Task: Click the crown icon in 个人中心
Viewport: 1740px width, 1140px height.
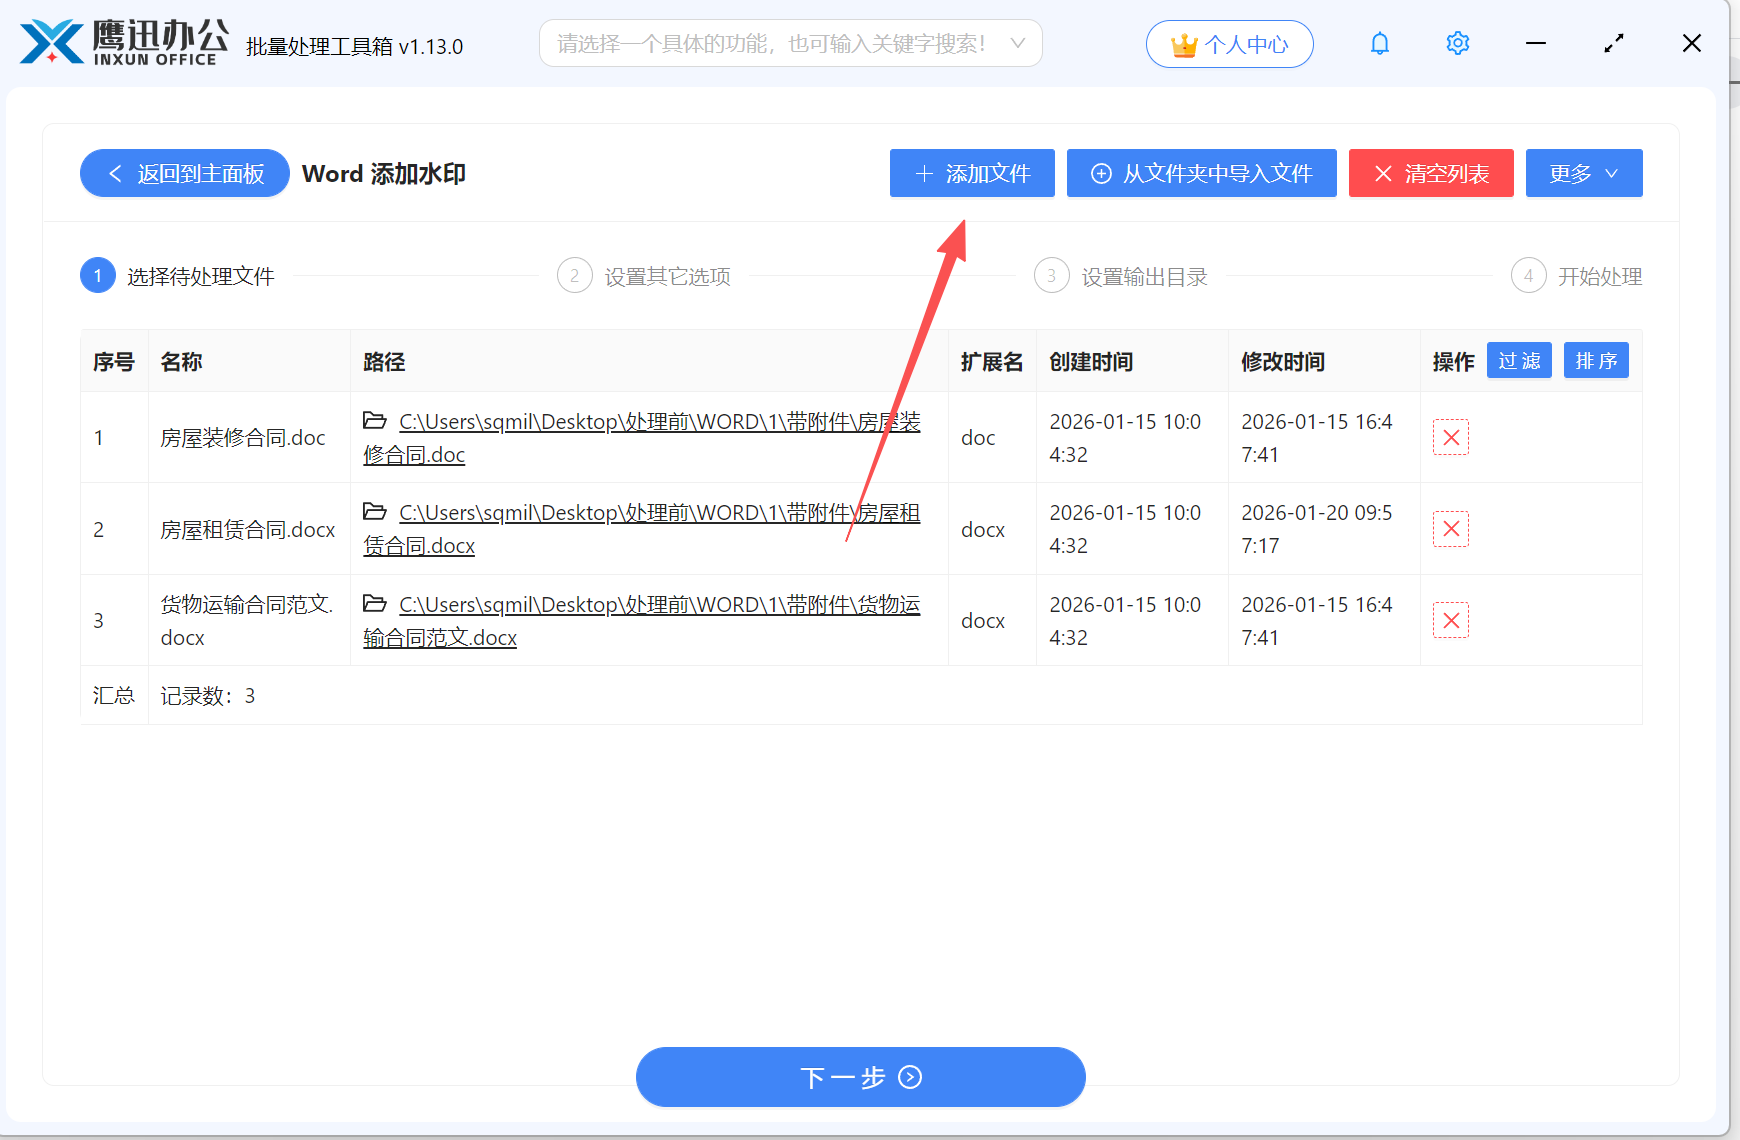Action: pos(1183,43)
